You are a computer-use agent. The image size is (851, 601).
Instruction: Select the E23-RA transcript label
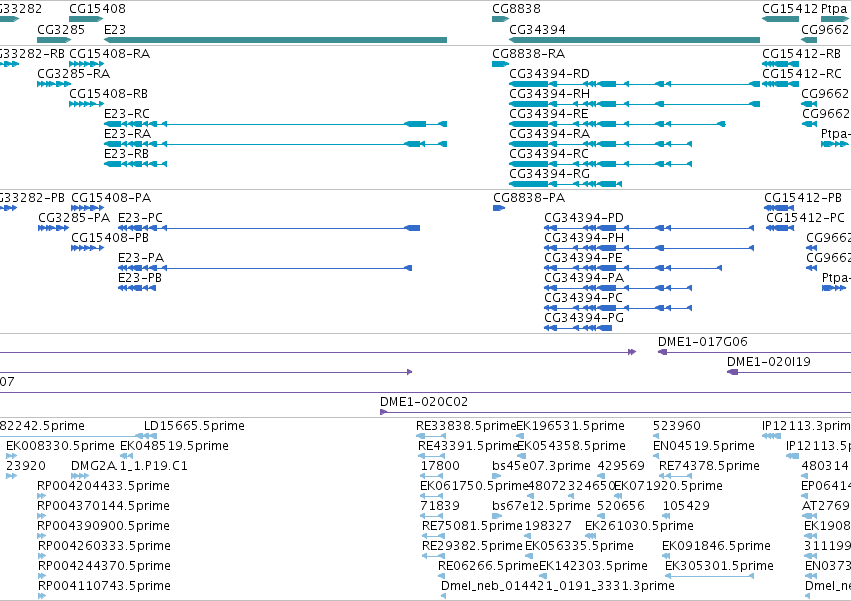pos(127,134)
